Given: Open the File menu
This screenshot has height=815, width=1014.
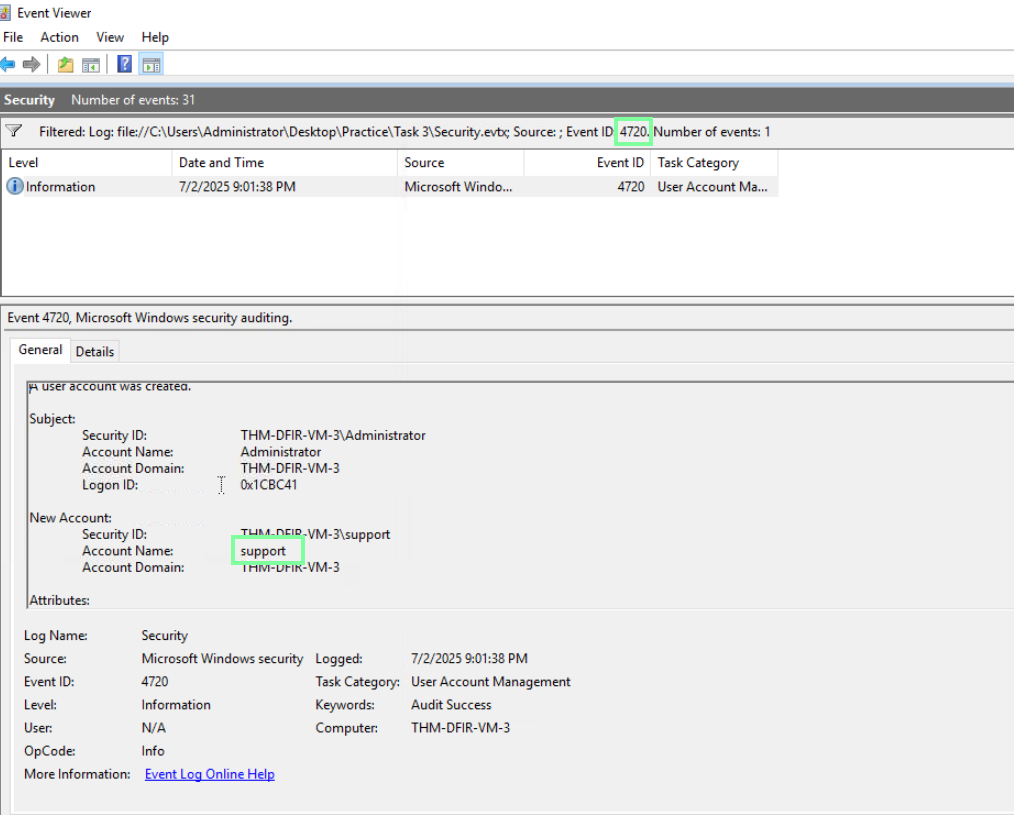Looking at the screenshot, I should (x=13, y=37).
